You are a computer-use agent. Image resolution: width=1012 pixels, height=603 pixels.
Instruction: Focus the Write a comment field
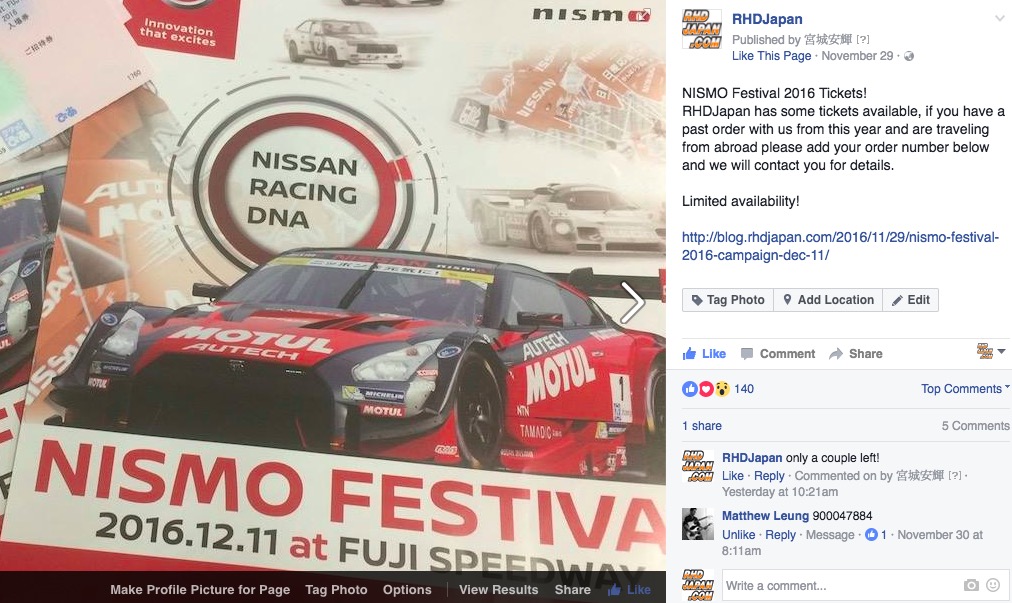coord(840,586)
